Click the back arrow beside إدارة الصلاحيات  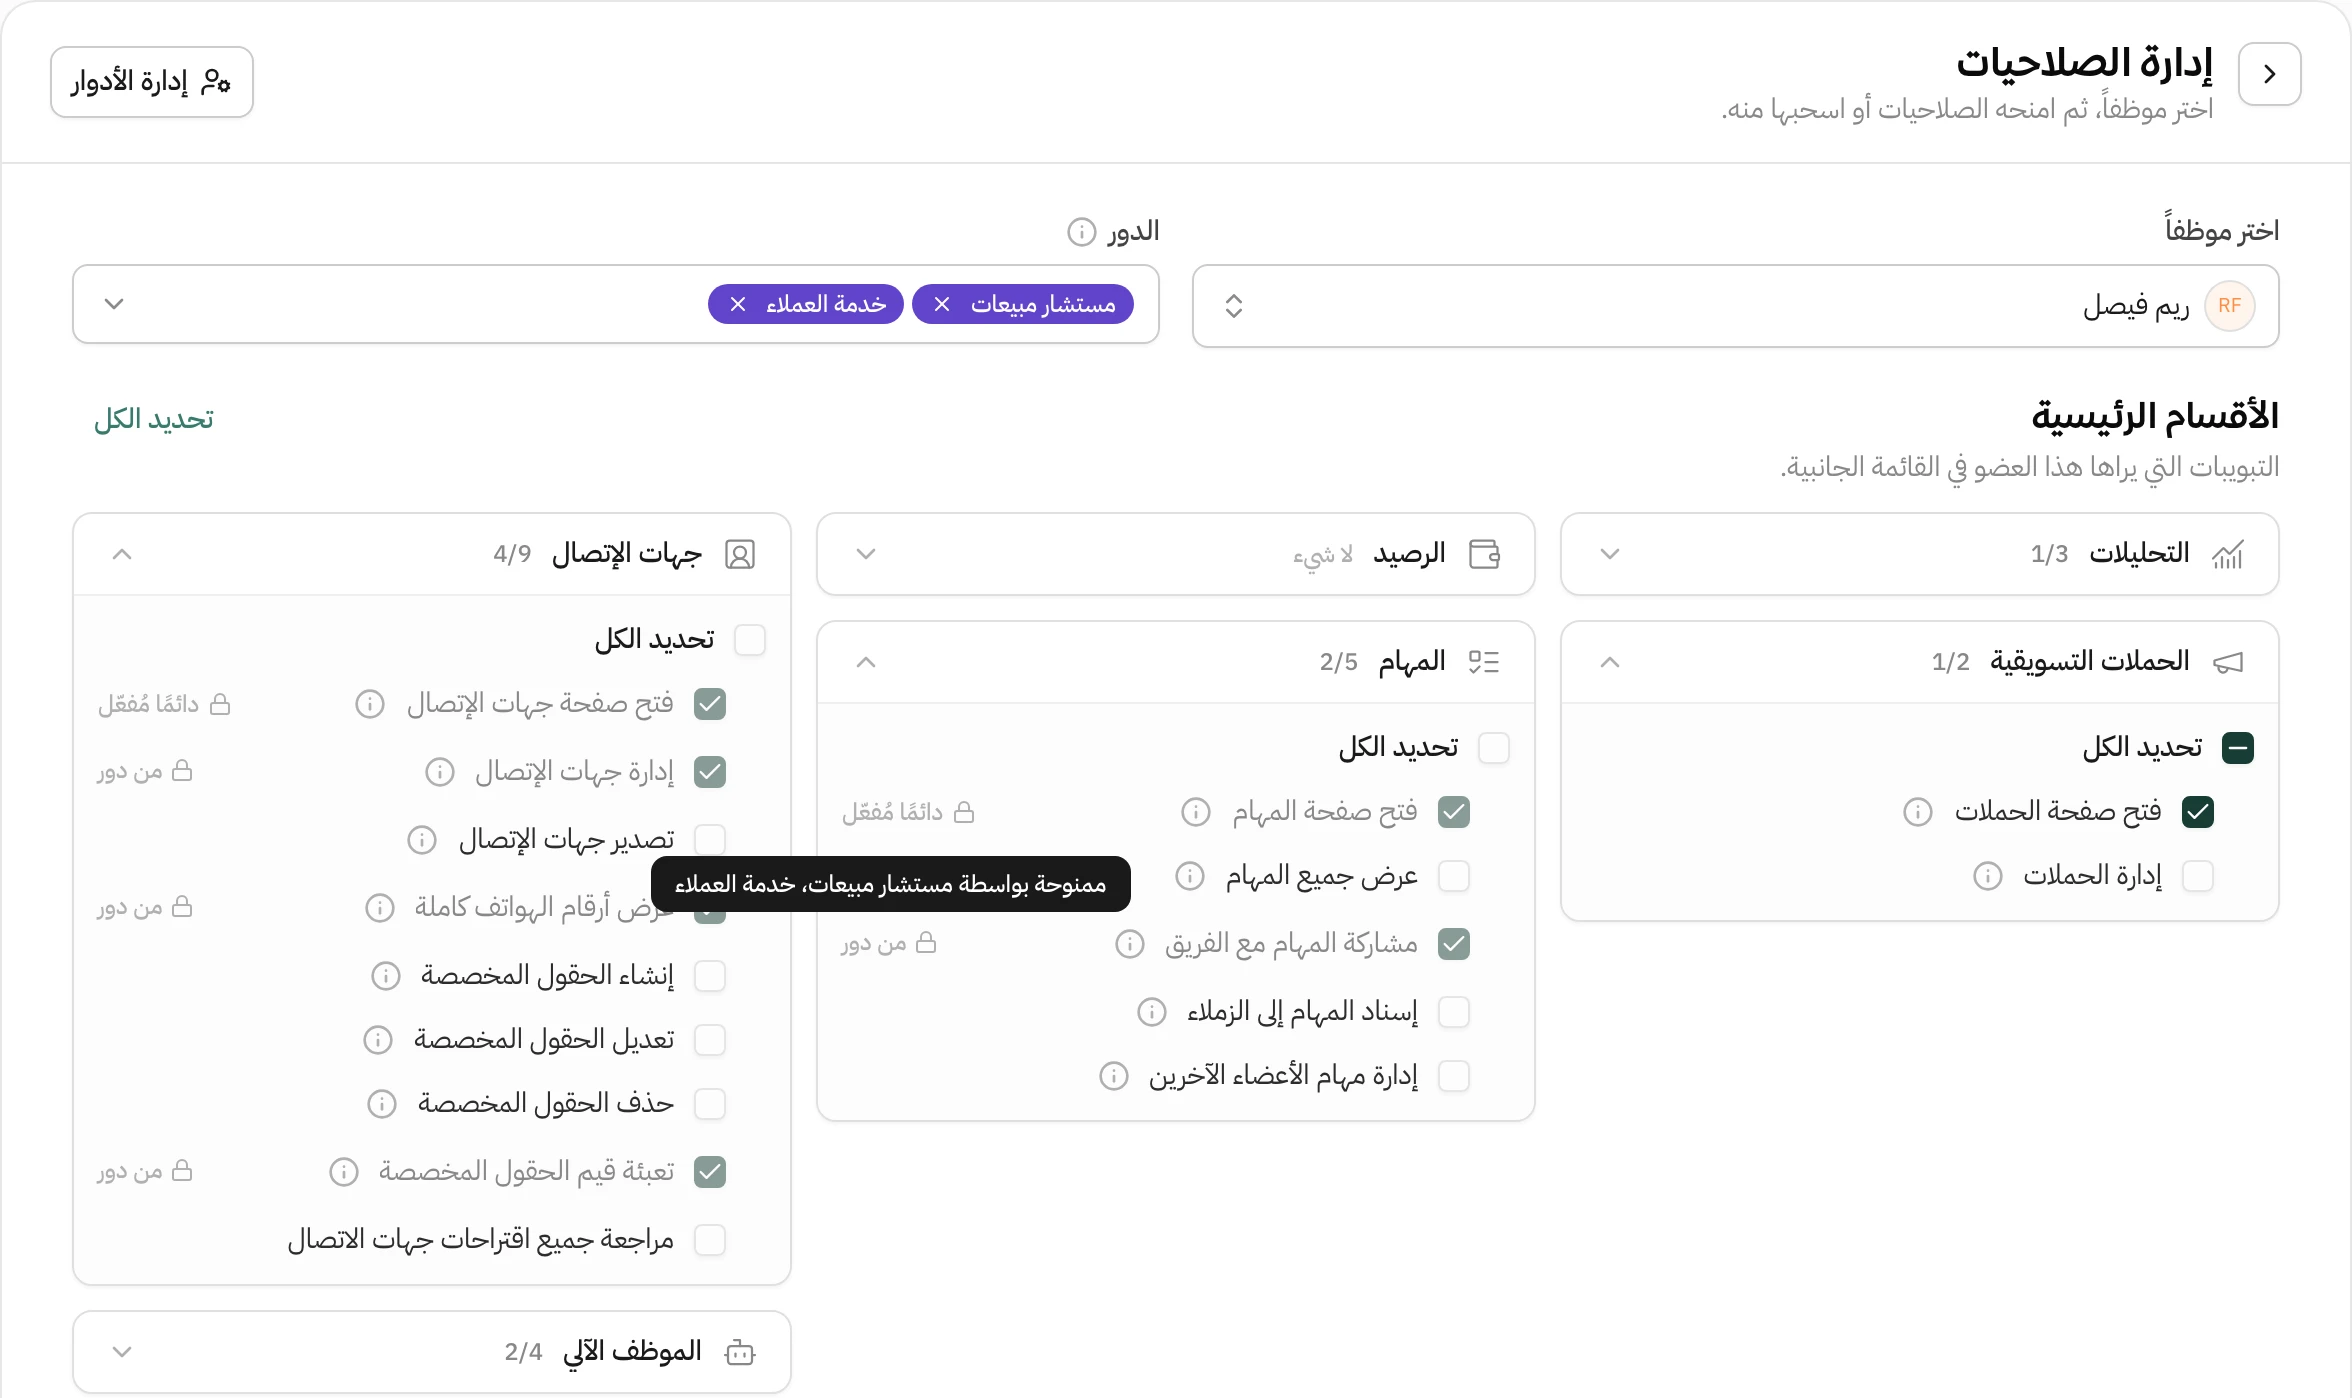point(2269,74)
